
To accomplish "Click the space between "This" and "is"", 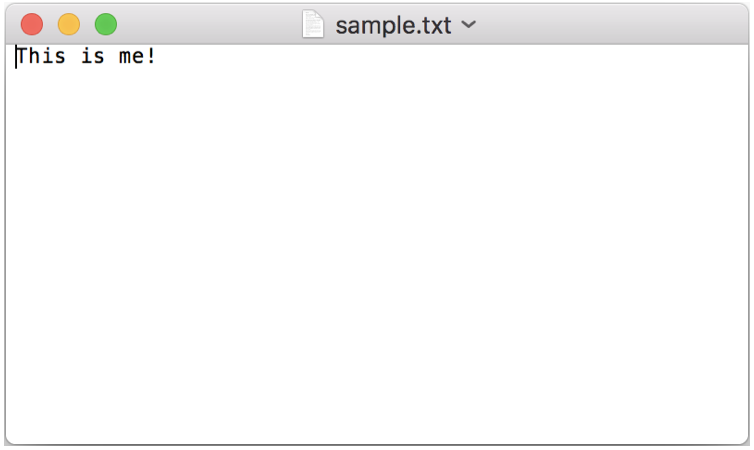I will click(x=73, y=56).
